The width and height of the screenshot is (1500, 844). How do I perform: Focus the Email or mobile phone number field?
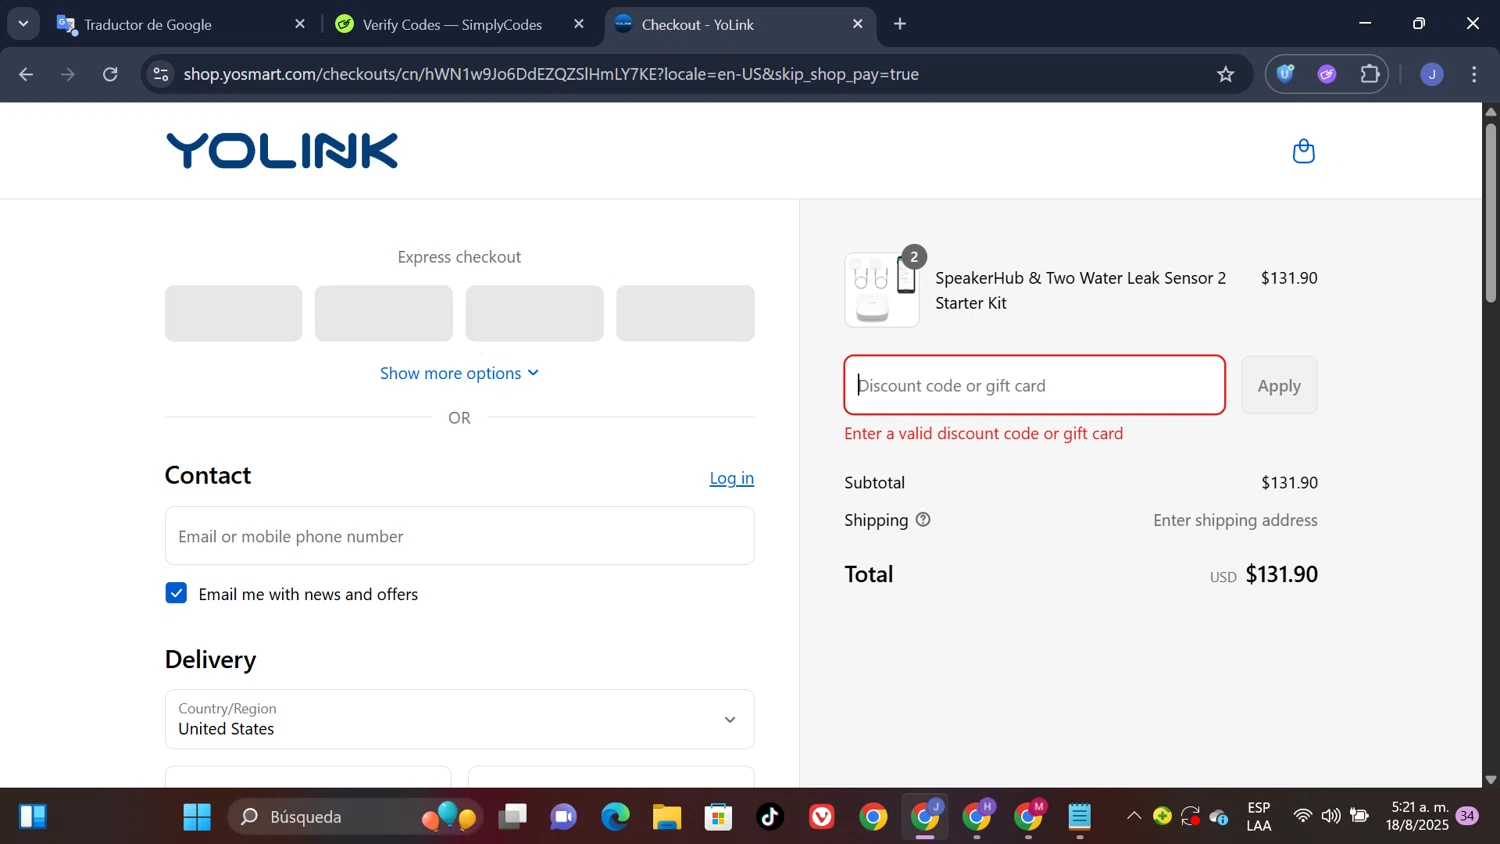click(459, 536)
